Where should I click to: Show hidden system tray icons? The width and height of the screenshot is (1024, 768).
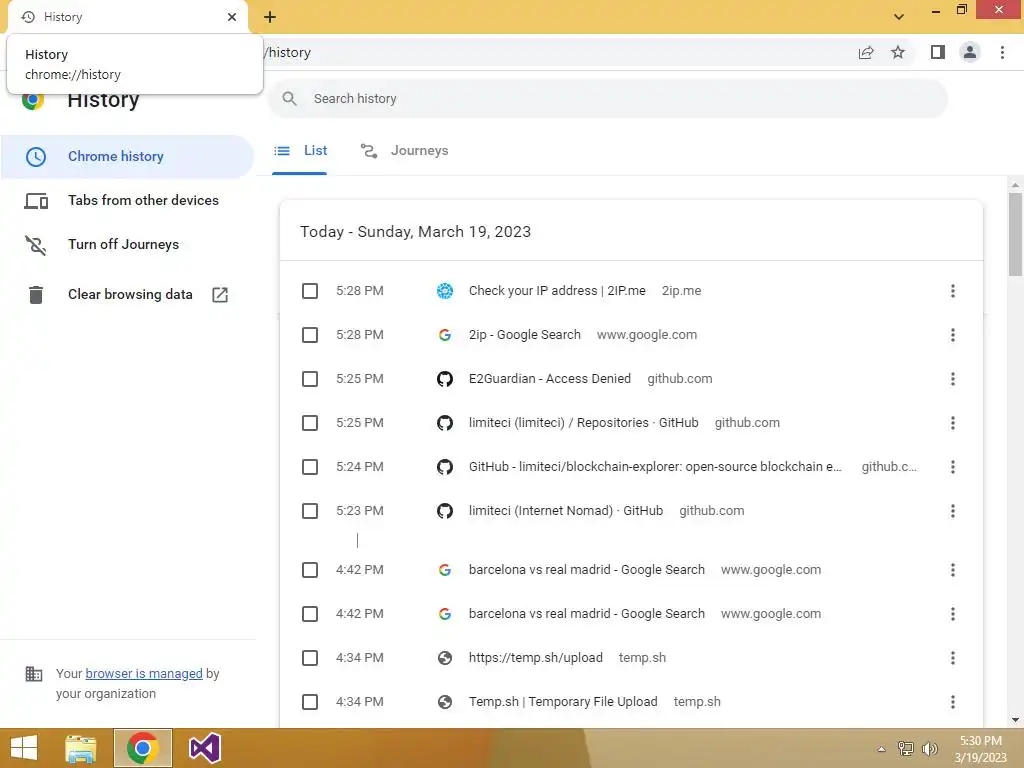pyautogui.click(x=882, y=749)
